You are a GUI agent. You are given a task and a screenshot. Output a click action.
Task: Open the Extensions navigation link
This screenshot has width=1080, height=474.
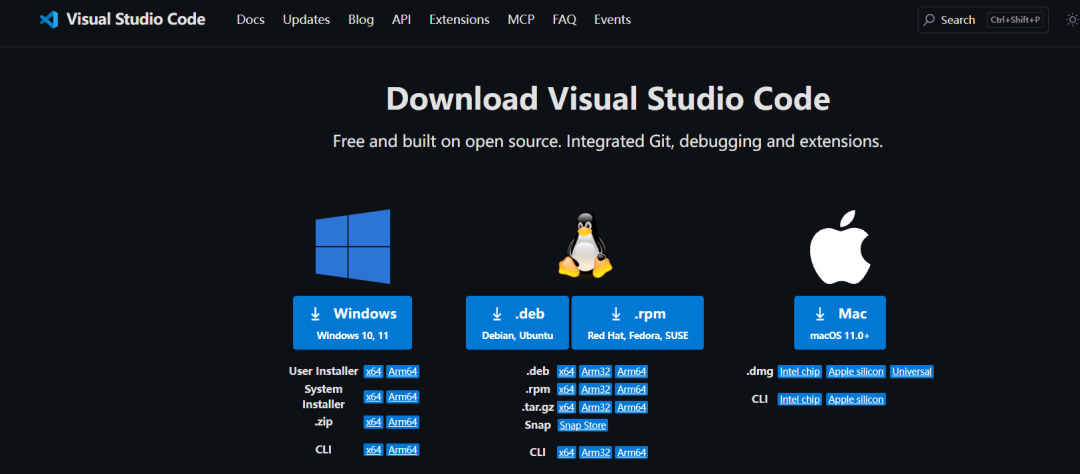click(x=459, y=19)
